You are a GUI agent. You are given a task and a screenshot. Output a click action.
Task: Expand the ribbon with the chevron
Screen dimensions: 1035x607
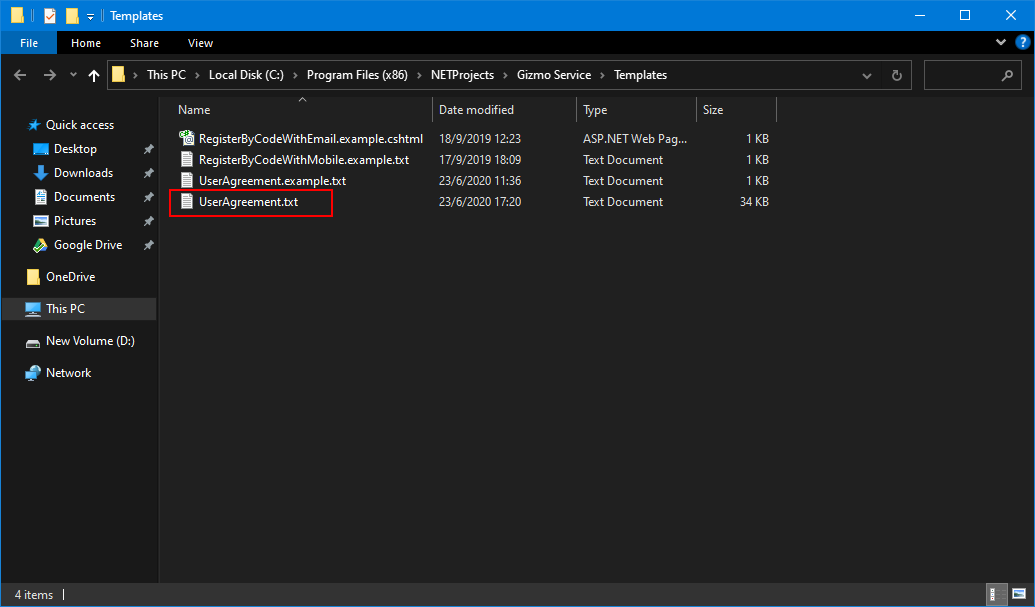[1001, 42]
